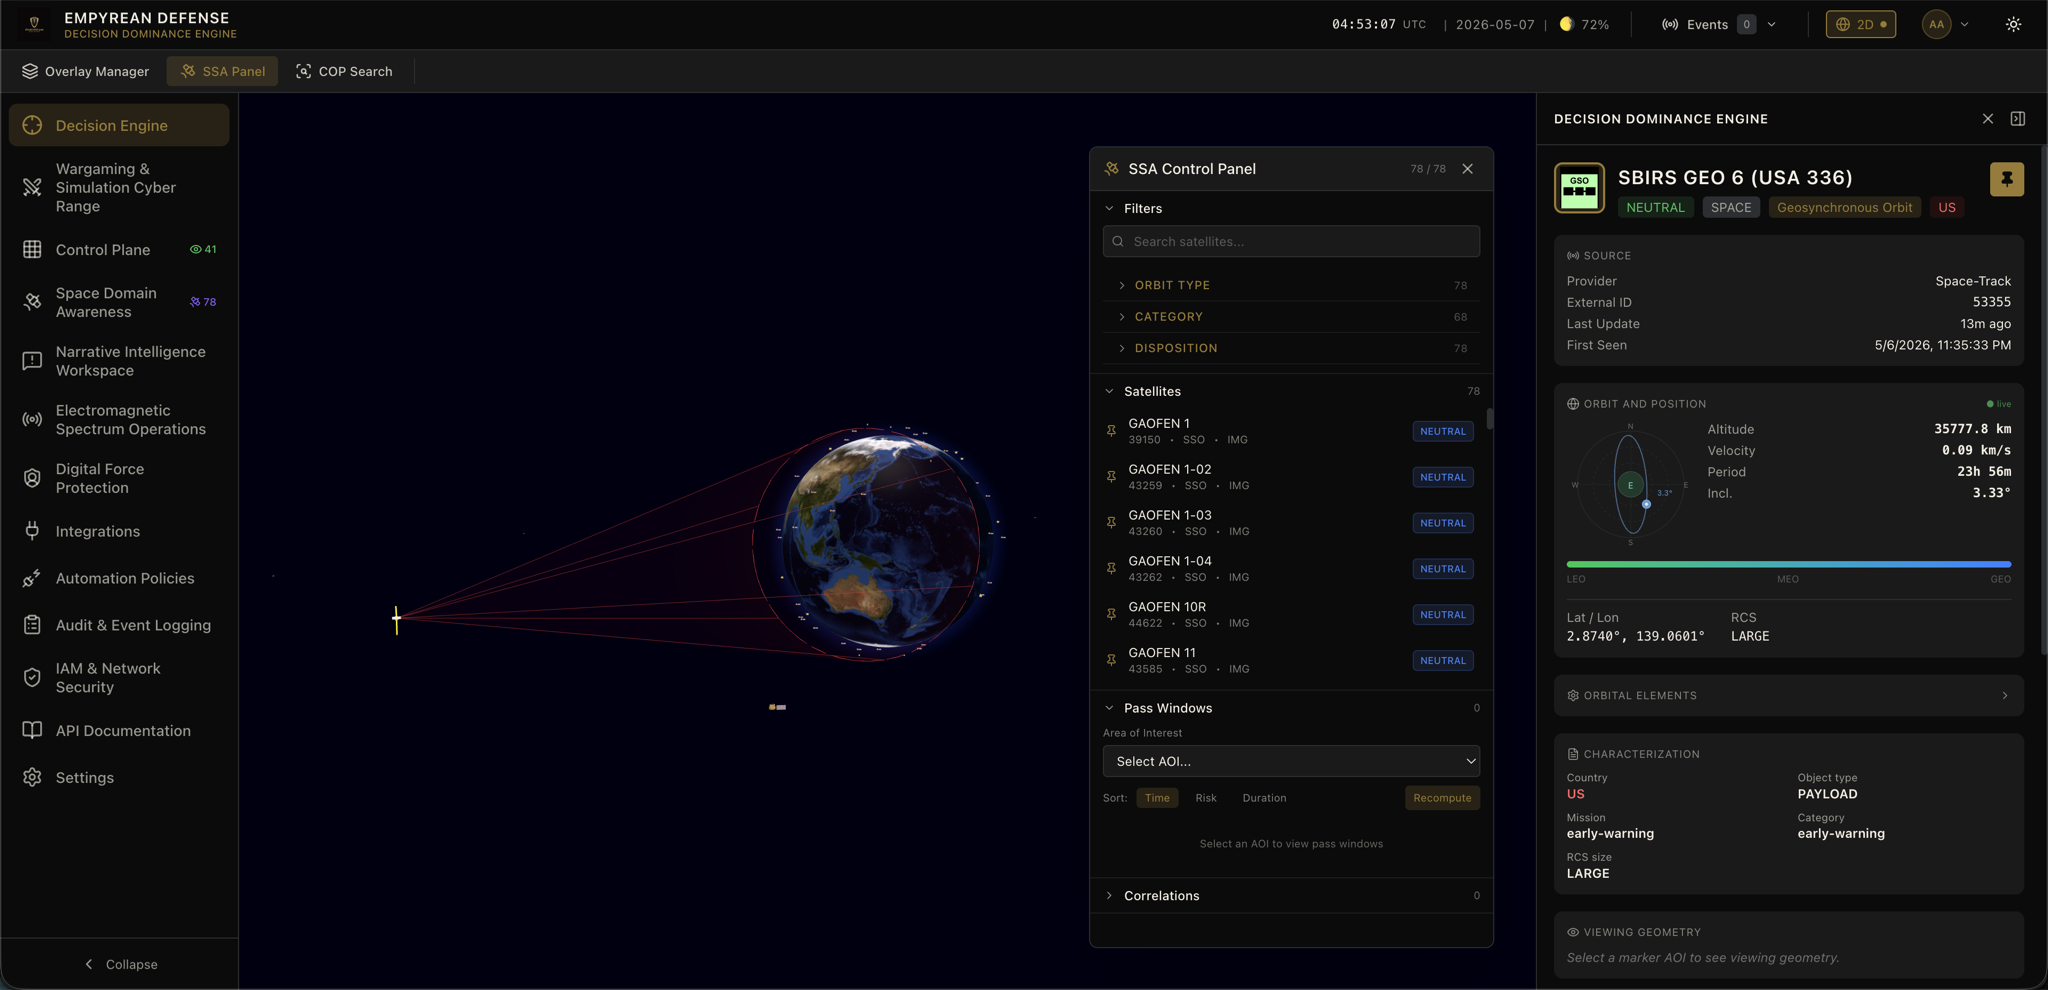The height and width of the screenshot is (990, 2048).
Task: Click the red US country tag
Action: tap(1946, 207)
